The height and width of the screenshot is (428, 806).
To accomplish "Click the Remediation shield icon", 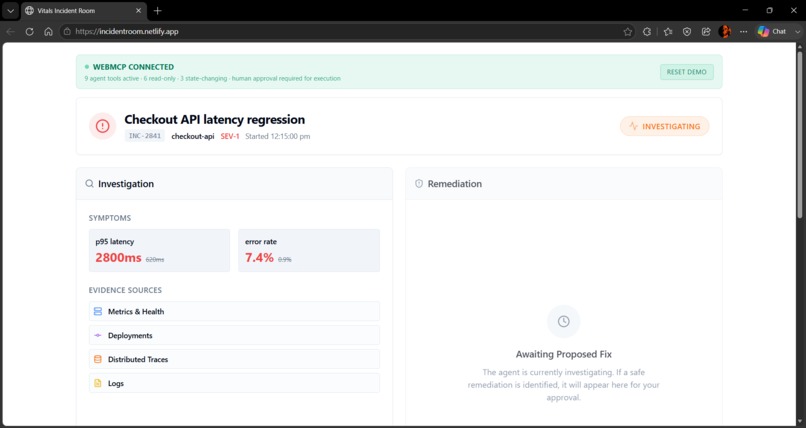I will point(419,183).
